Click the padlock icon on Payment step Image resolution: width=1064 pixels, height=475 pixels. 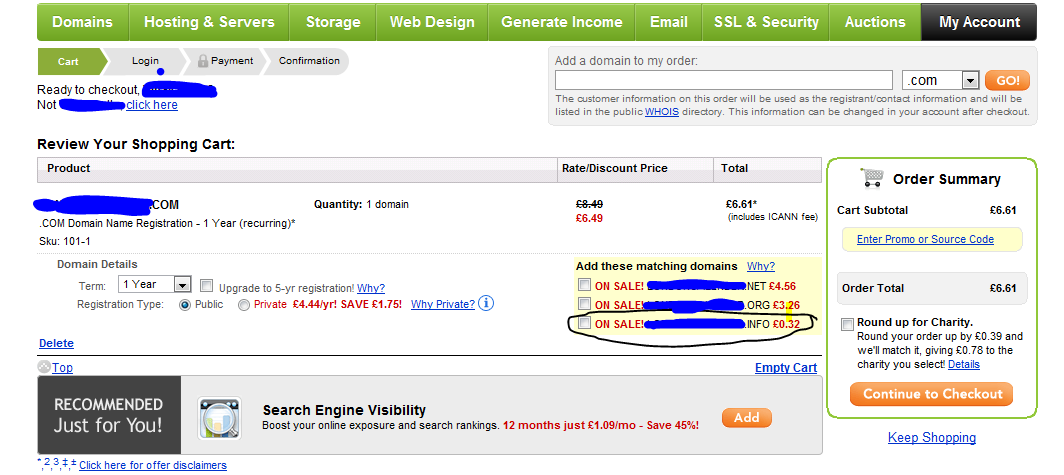click(202, 61)
